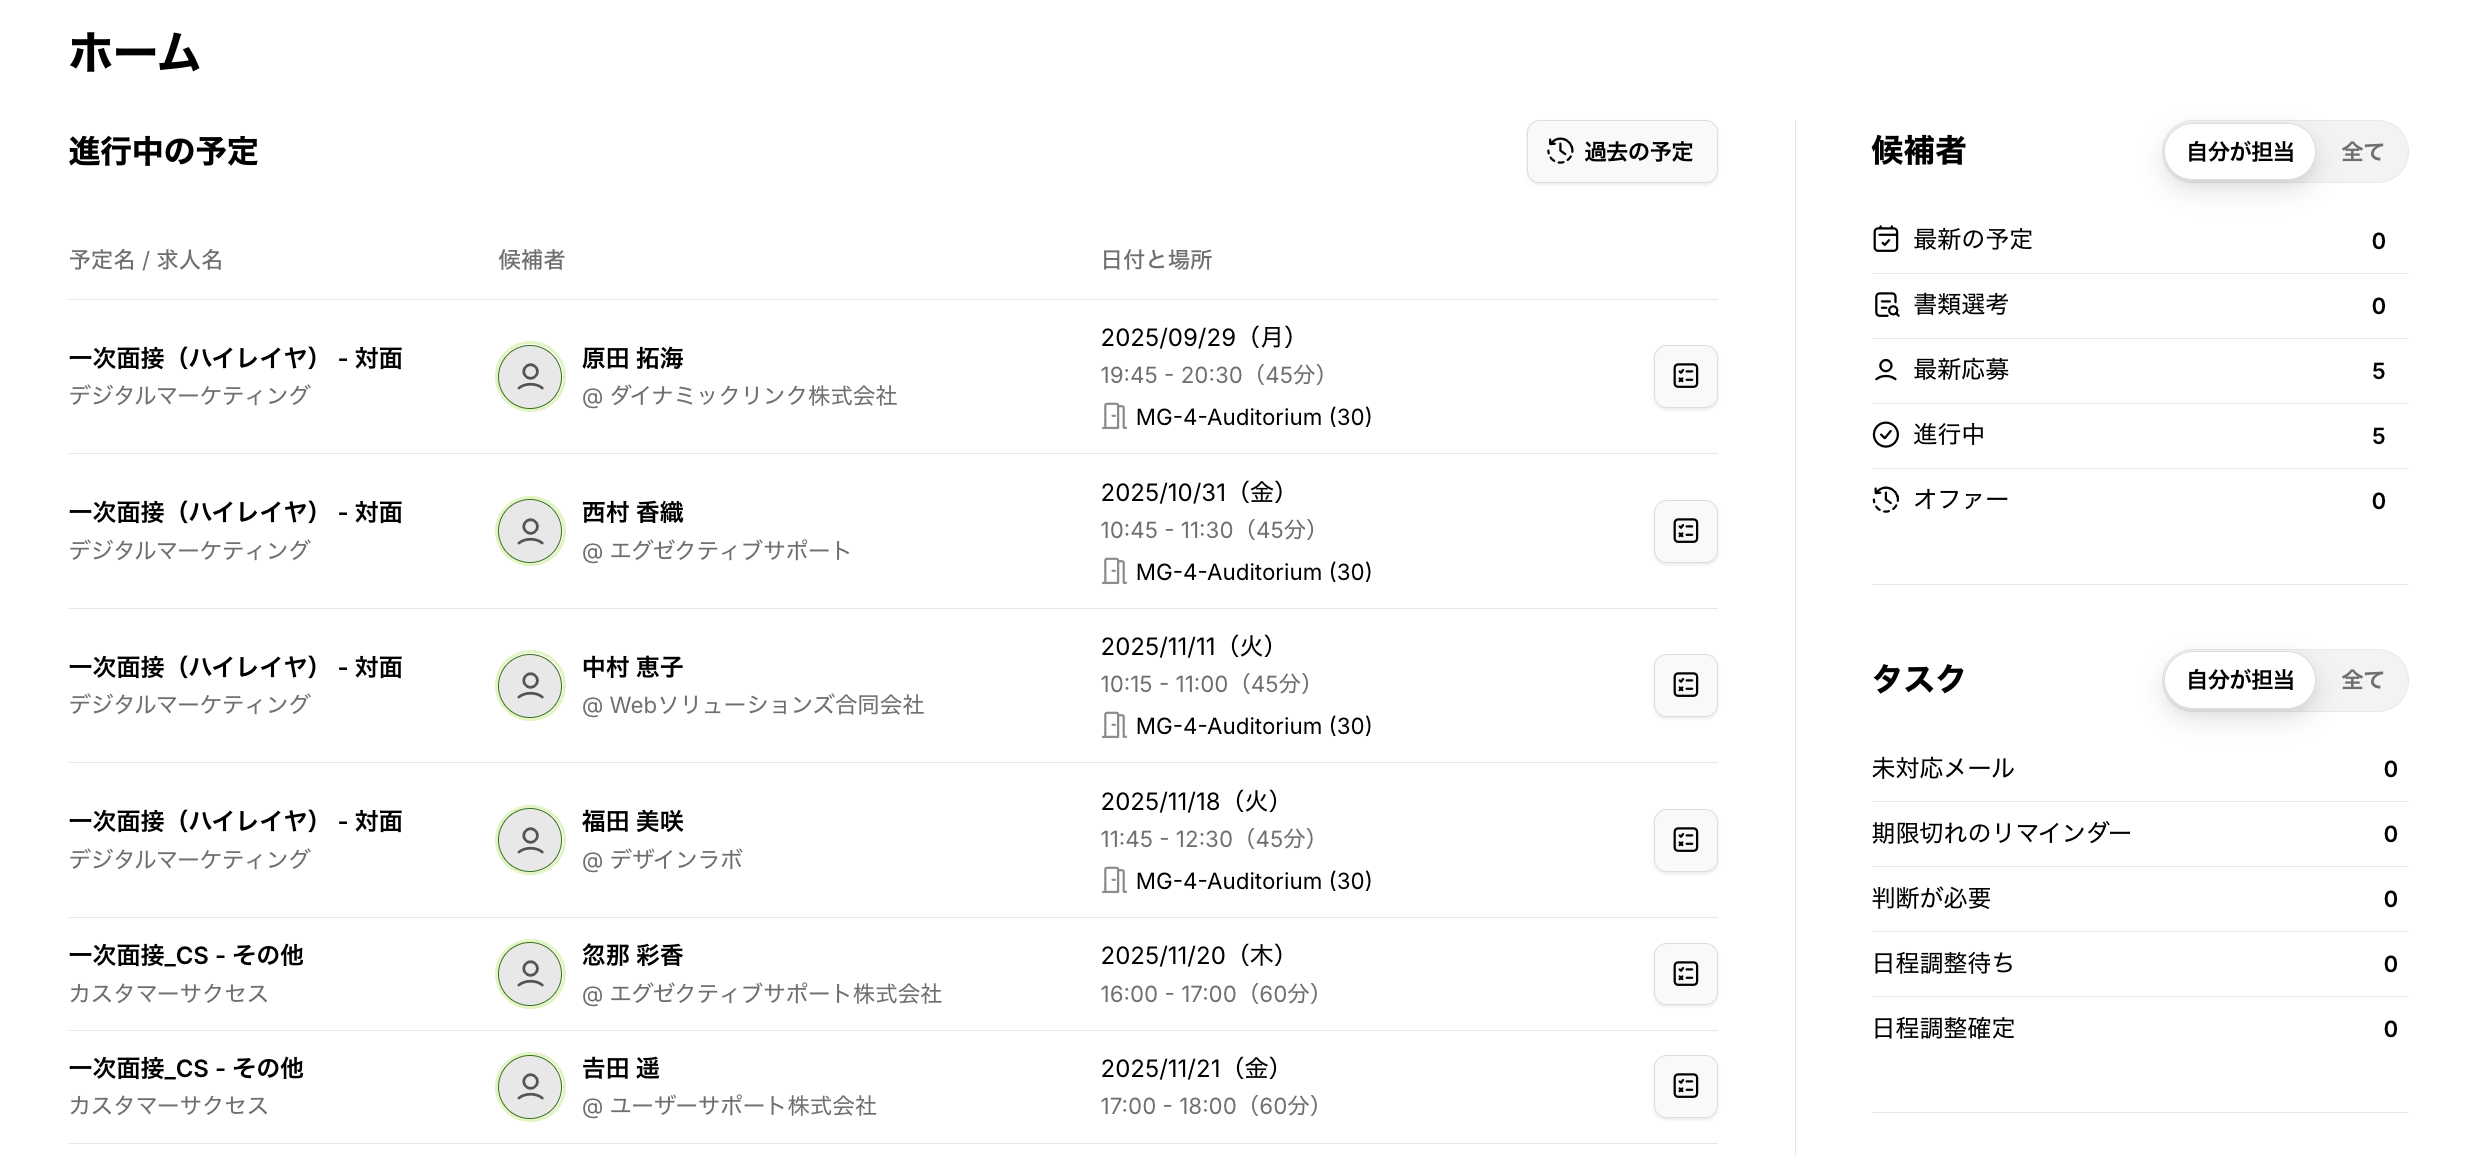Open 日程調整待ち task row
This screenshot has width=2466, height=1156.
(x=2138, y=963)
